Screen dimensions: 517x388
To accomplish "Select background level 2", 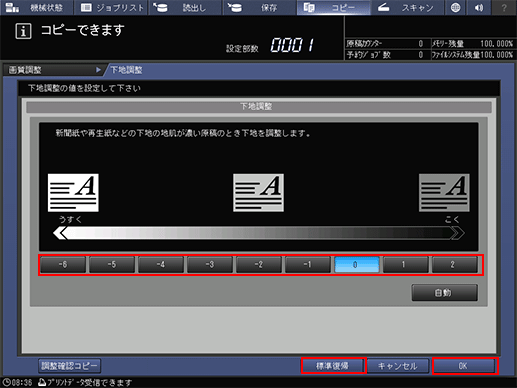I will click(x=455, y=265).
